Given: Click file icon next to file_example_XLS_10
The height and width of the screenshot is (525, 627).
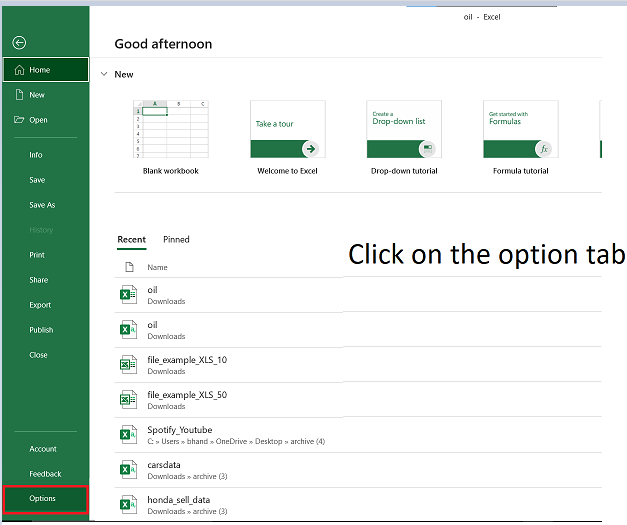Looking at the screenshot, I should pos(128,364).
